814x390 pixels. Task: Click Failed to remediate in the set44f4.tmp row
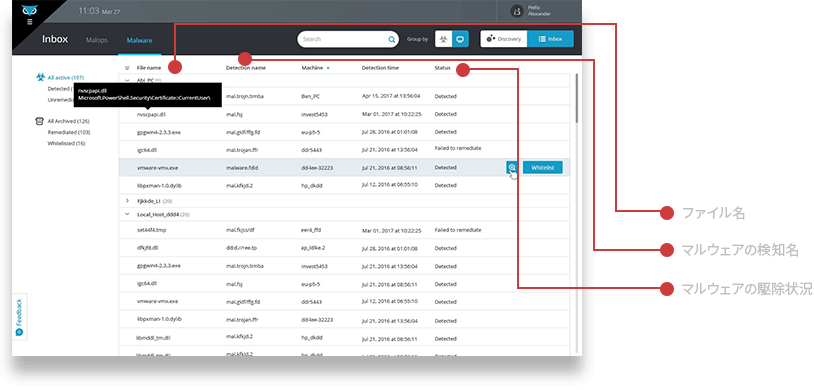458,230
